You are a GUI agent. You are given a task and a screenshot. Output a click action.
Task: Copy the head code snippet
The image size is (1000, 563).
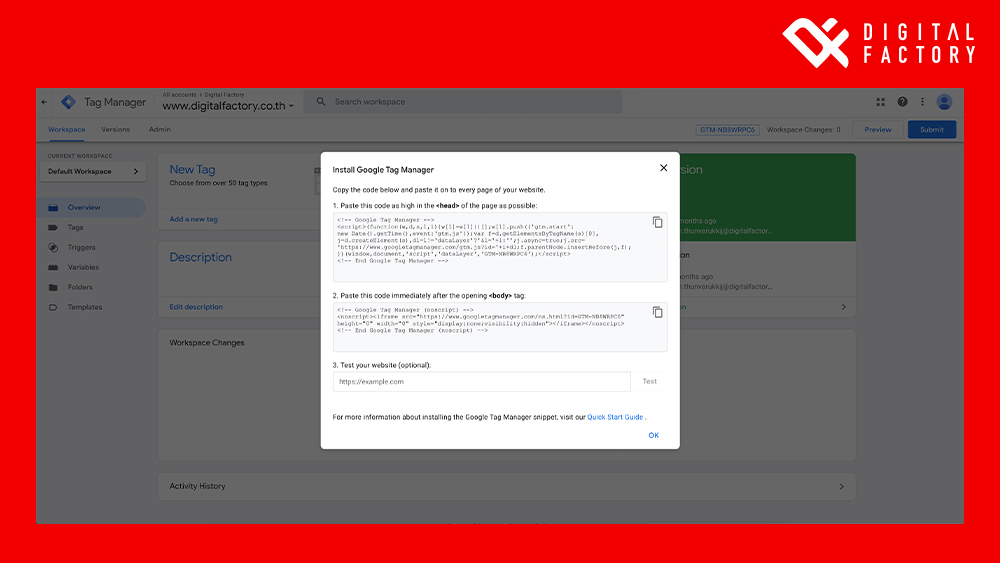point(657,222)
